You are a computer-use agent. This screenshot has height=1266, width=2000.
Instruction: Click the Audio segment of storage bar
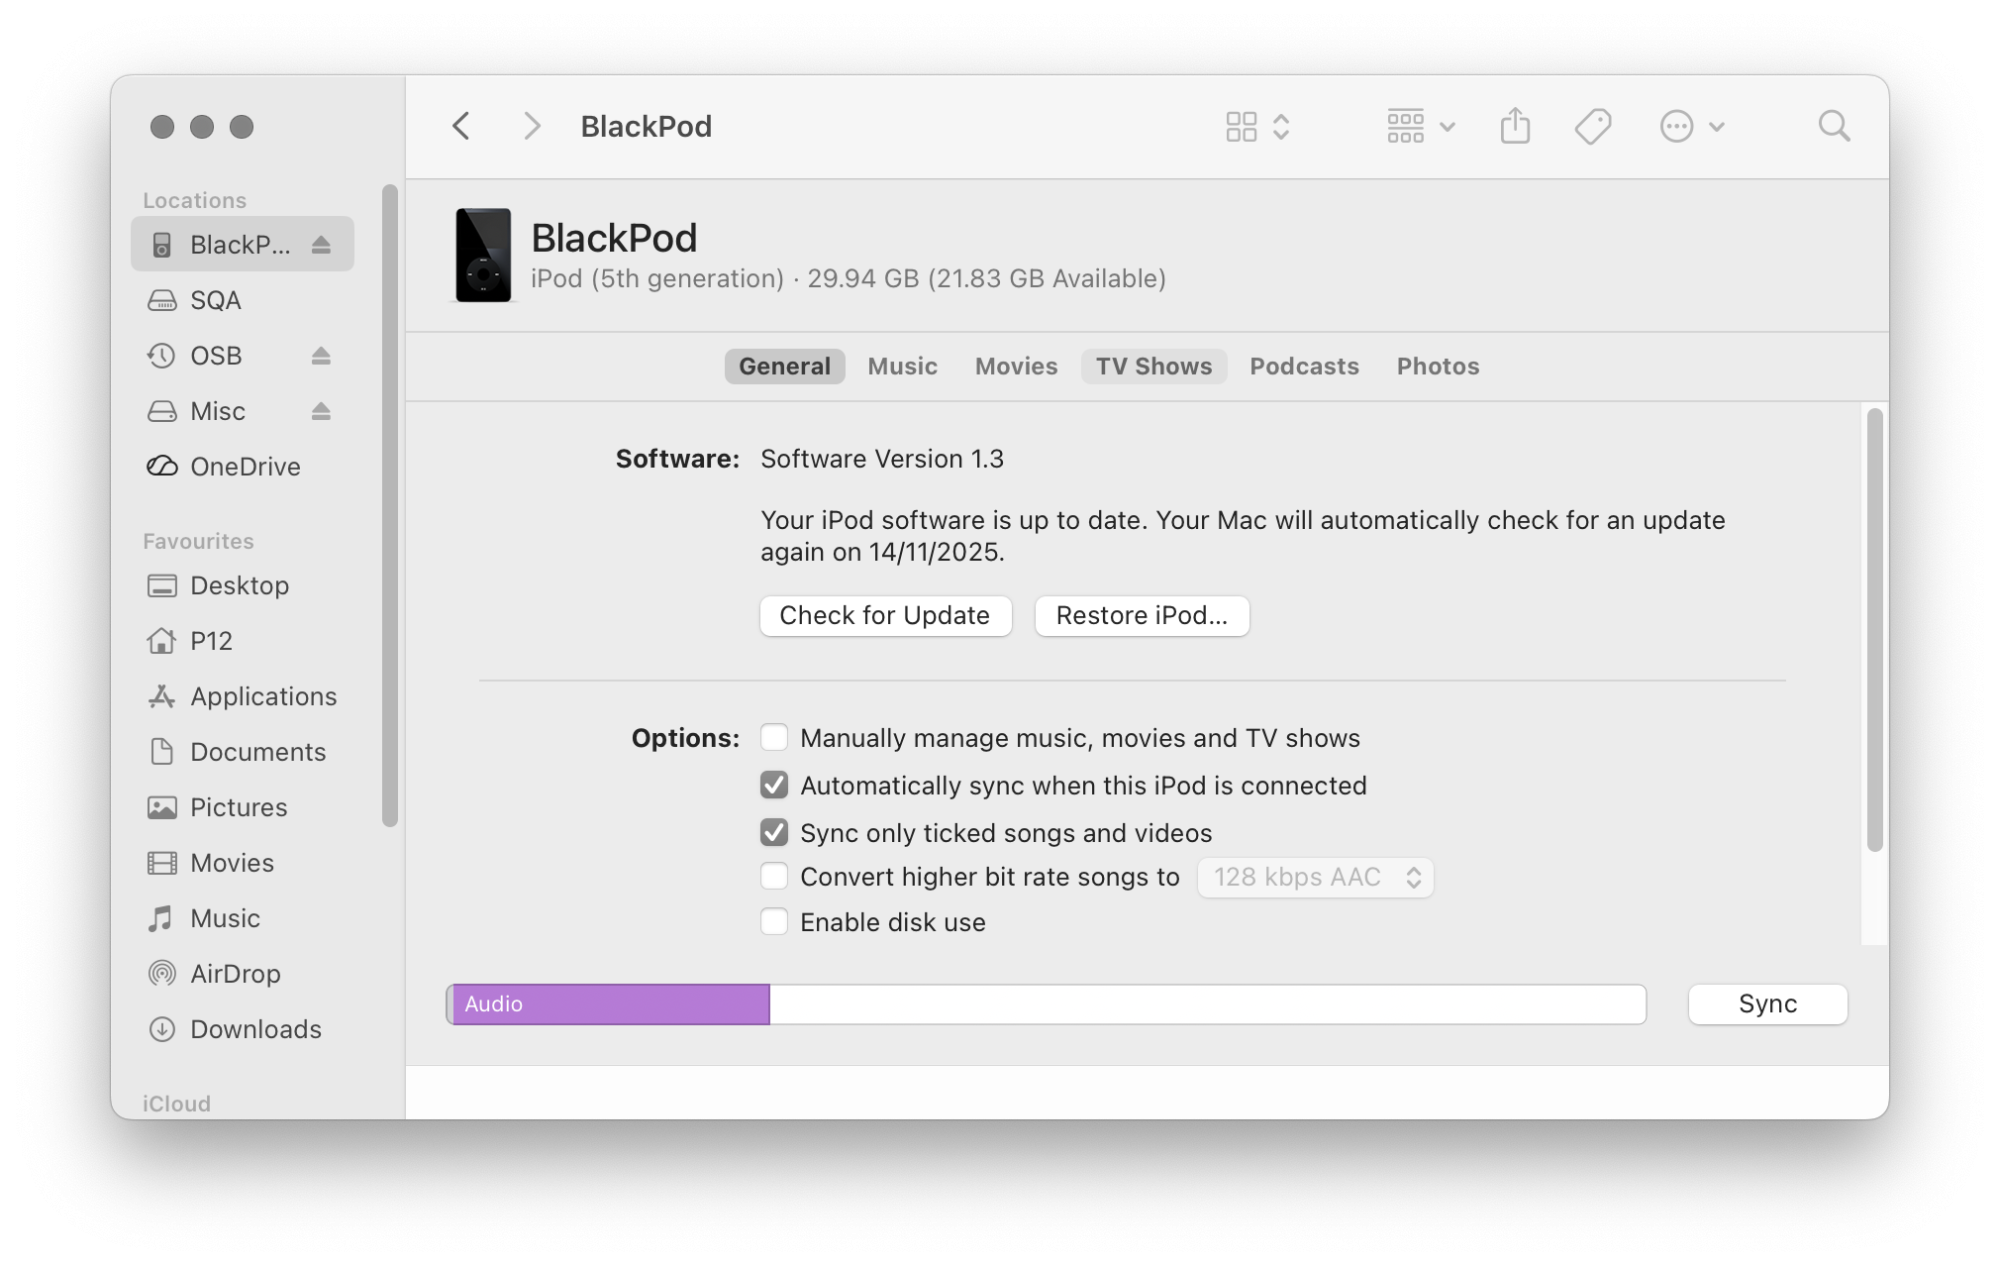click(x=610, y=1004)
